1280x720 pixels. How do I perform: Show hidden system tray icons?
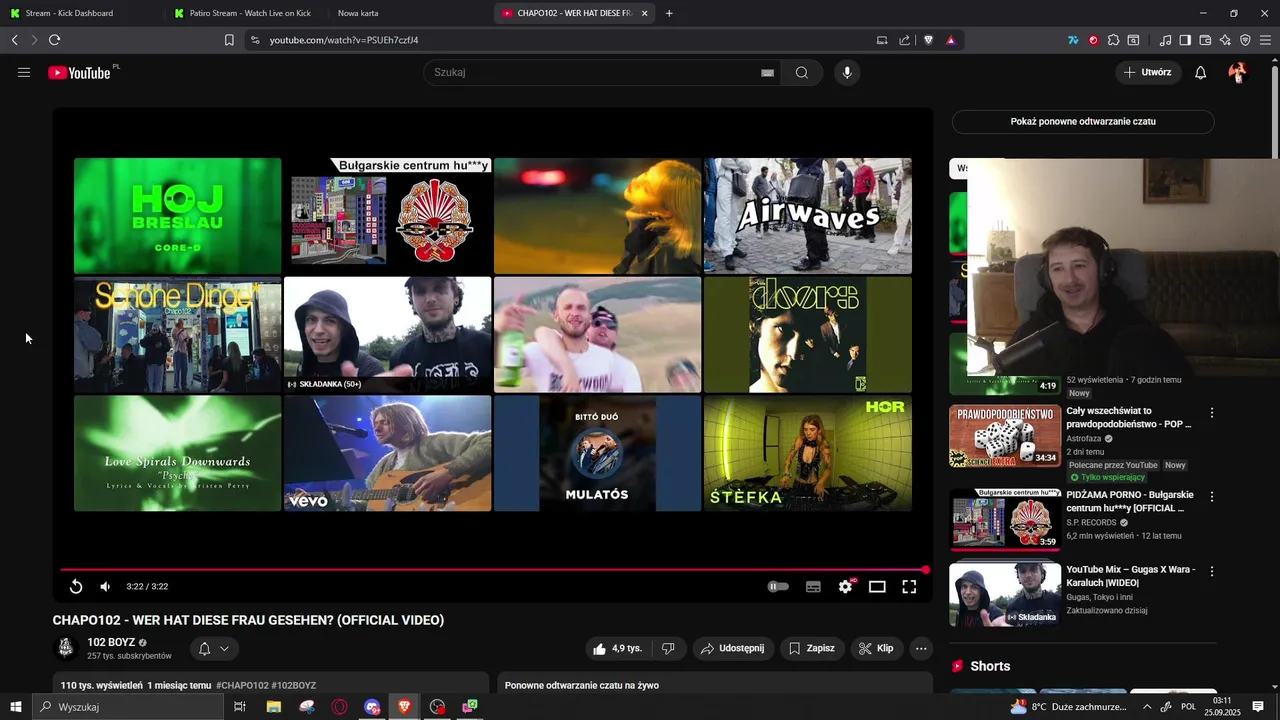[x=1147, y=707]
